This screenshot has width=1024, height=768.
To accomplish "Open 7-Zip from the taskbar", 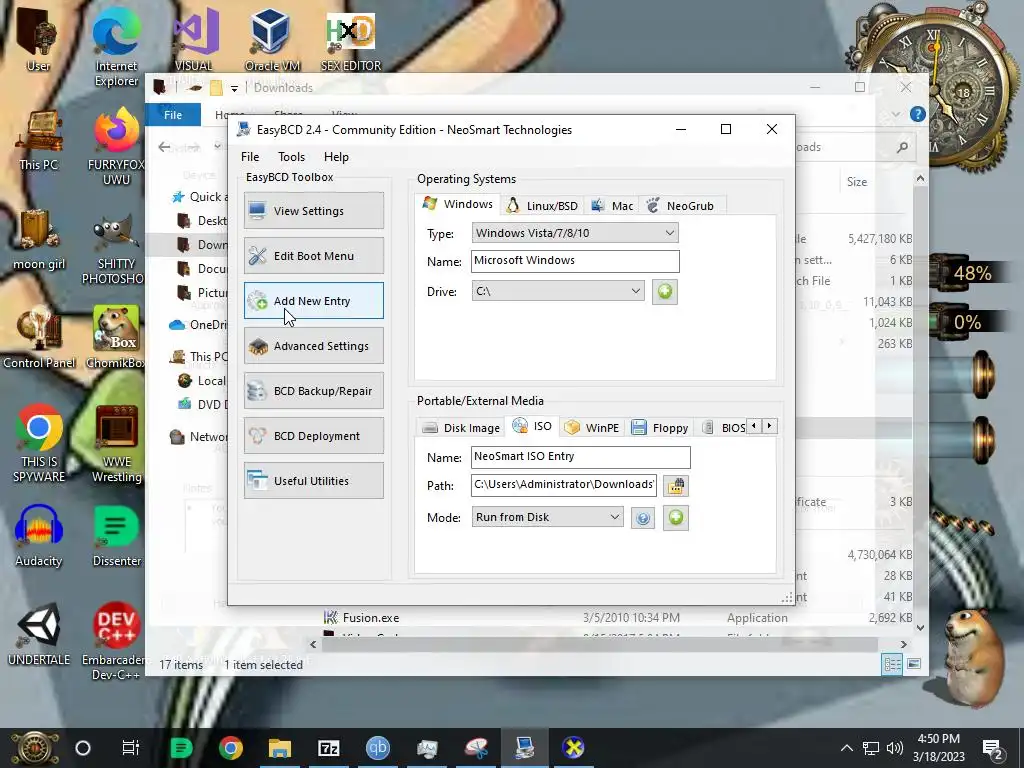I will (x=328, y=748).
